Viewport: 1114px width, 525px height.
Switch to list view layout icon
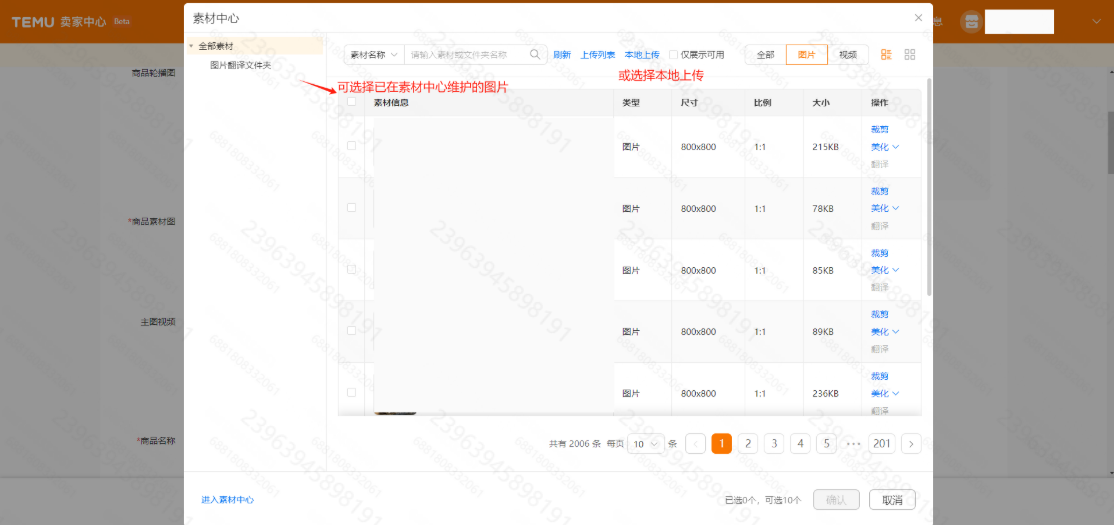point(886,55)
